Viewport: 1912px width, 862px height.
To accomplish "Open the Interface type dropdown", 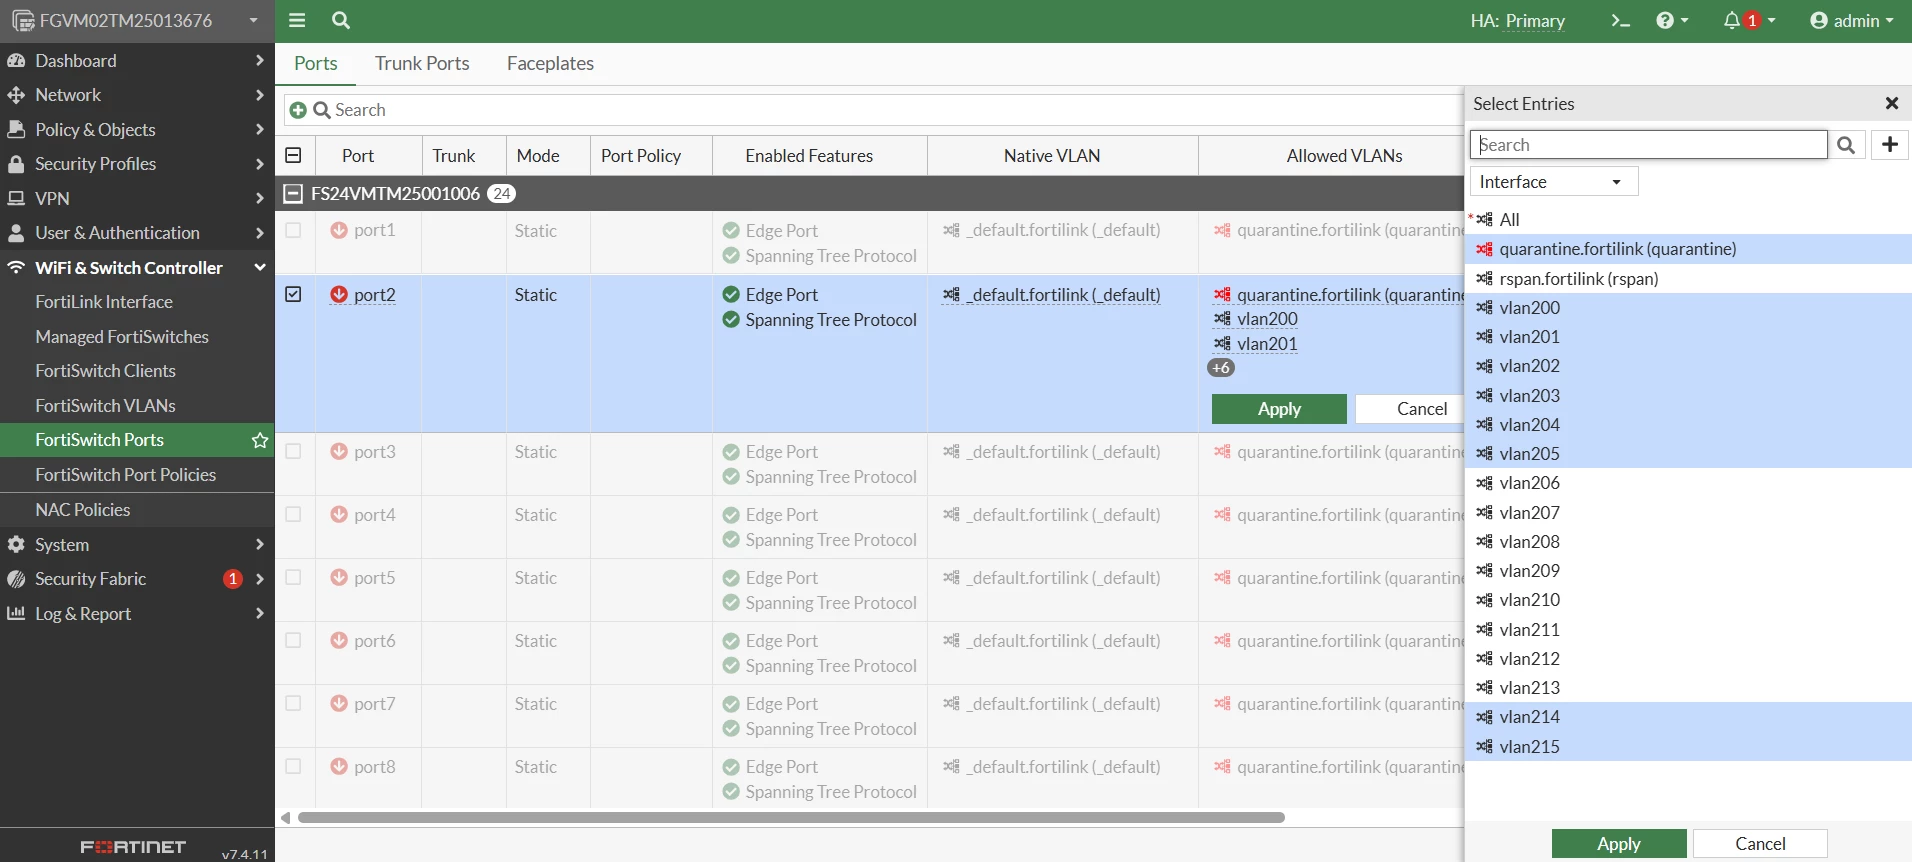I will 1553,182.
